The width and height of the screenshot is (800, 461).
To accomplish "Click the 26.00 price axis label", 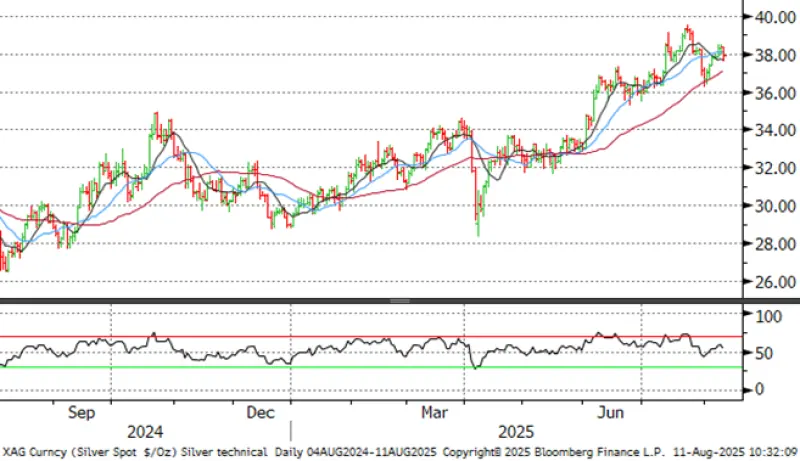I will 775,281.
